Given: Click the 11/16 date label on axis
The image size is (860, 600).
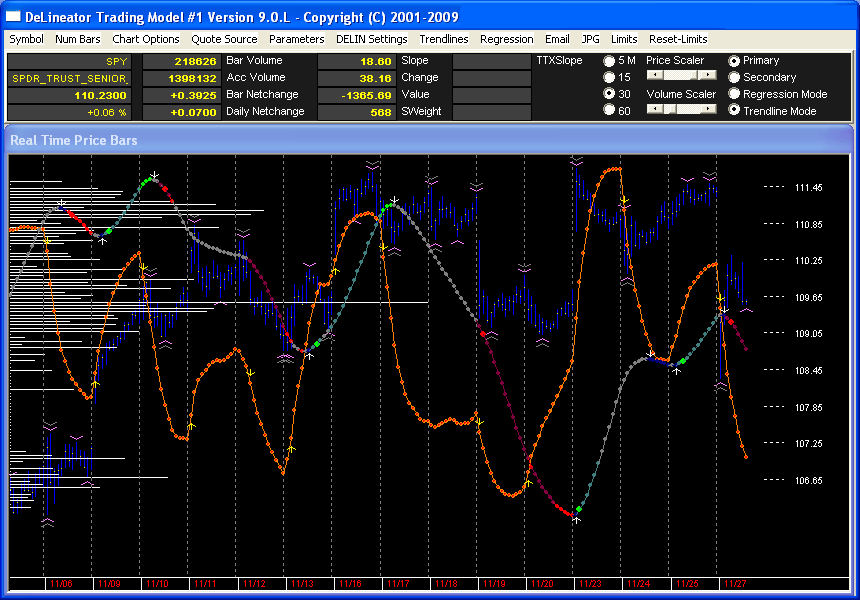Looking at the screenshot, I should click(x=350, y=584).
